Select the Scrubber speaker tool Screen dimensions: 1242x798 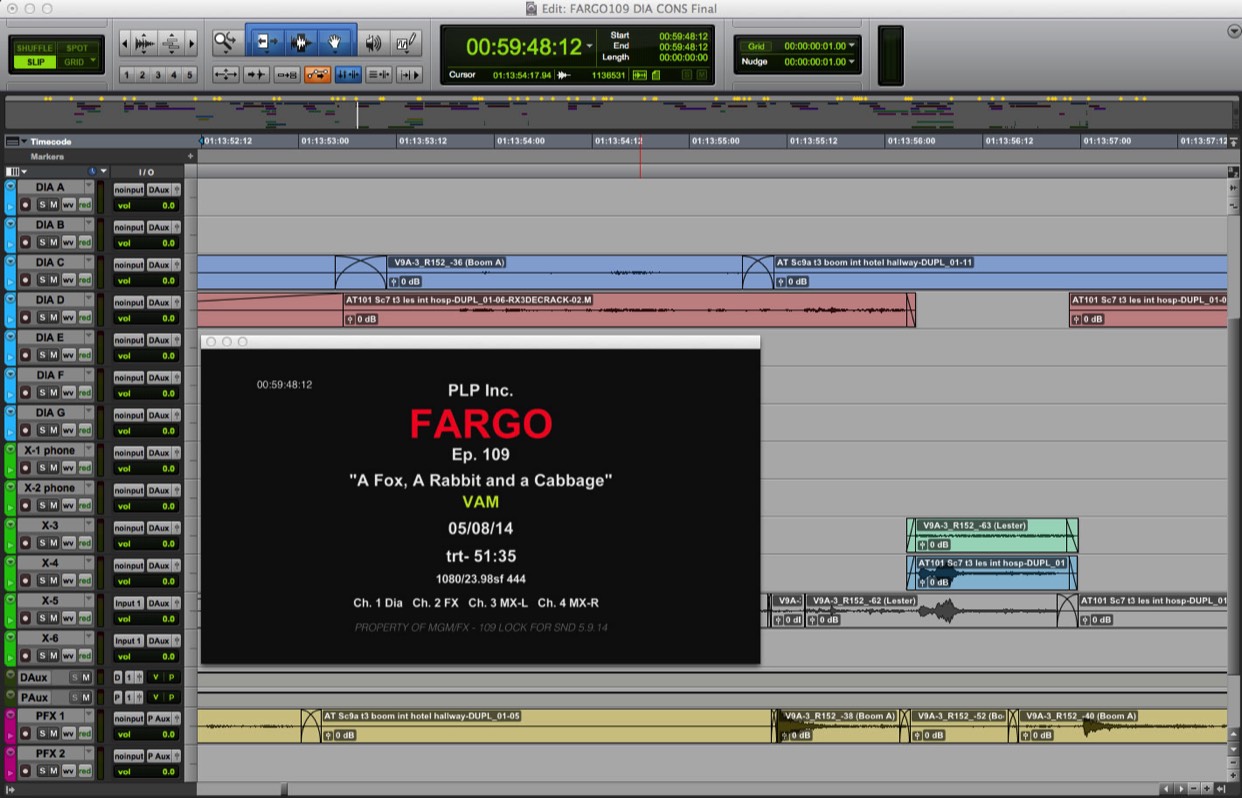tap(374, 43)
